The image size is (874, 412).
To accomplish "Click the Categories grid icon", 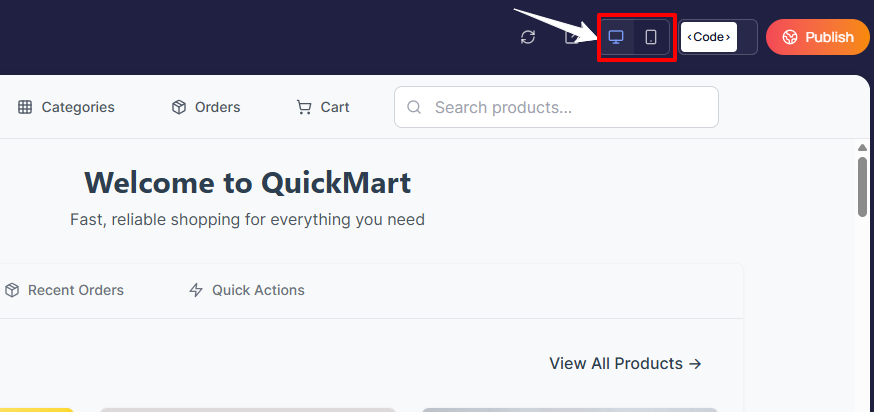I will tap(26, 107).
